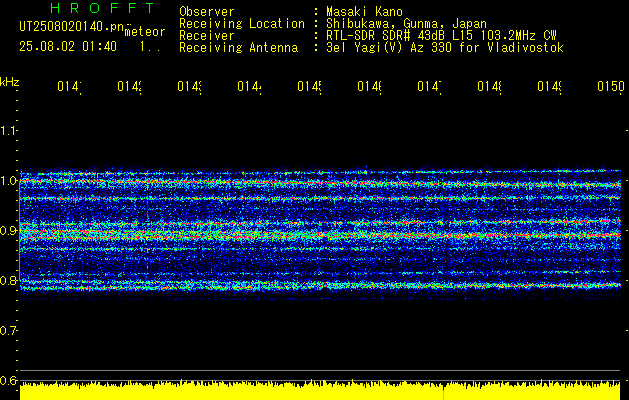Click the 1.0 kHz axis label
Viewport: 629px width, 400px height.
coord(8,181)
